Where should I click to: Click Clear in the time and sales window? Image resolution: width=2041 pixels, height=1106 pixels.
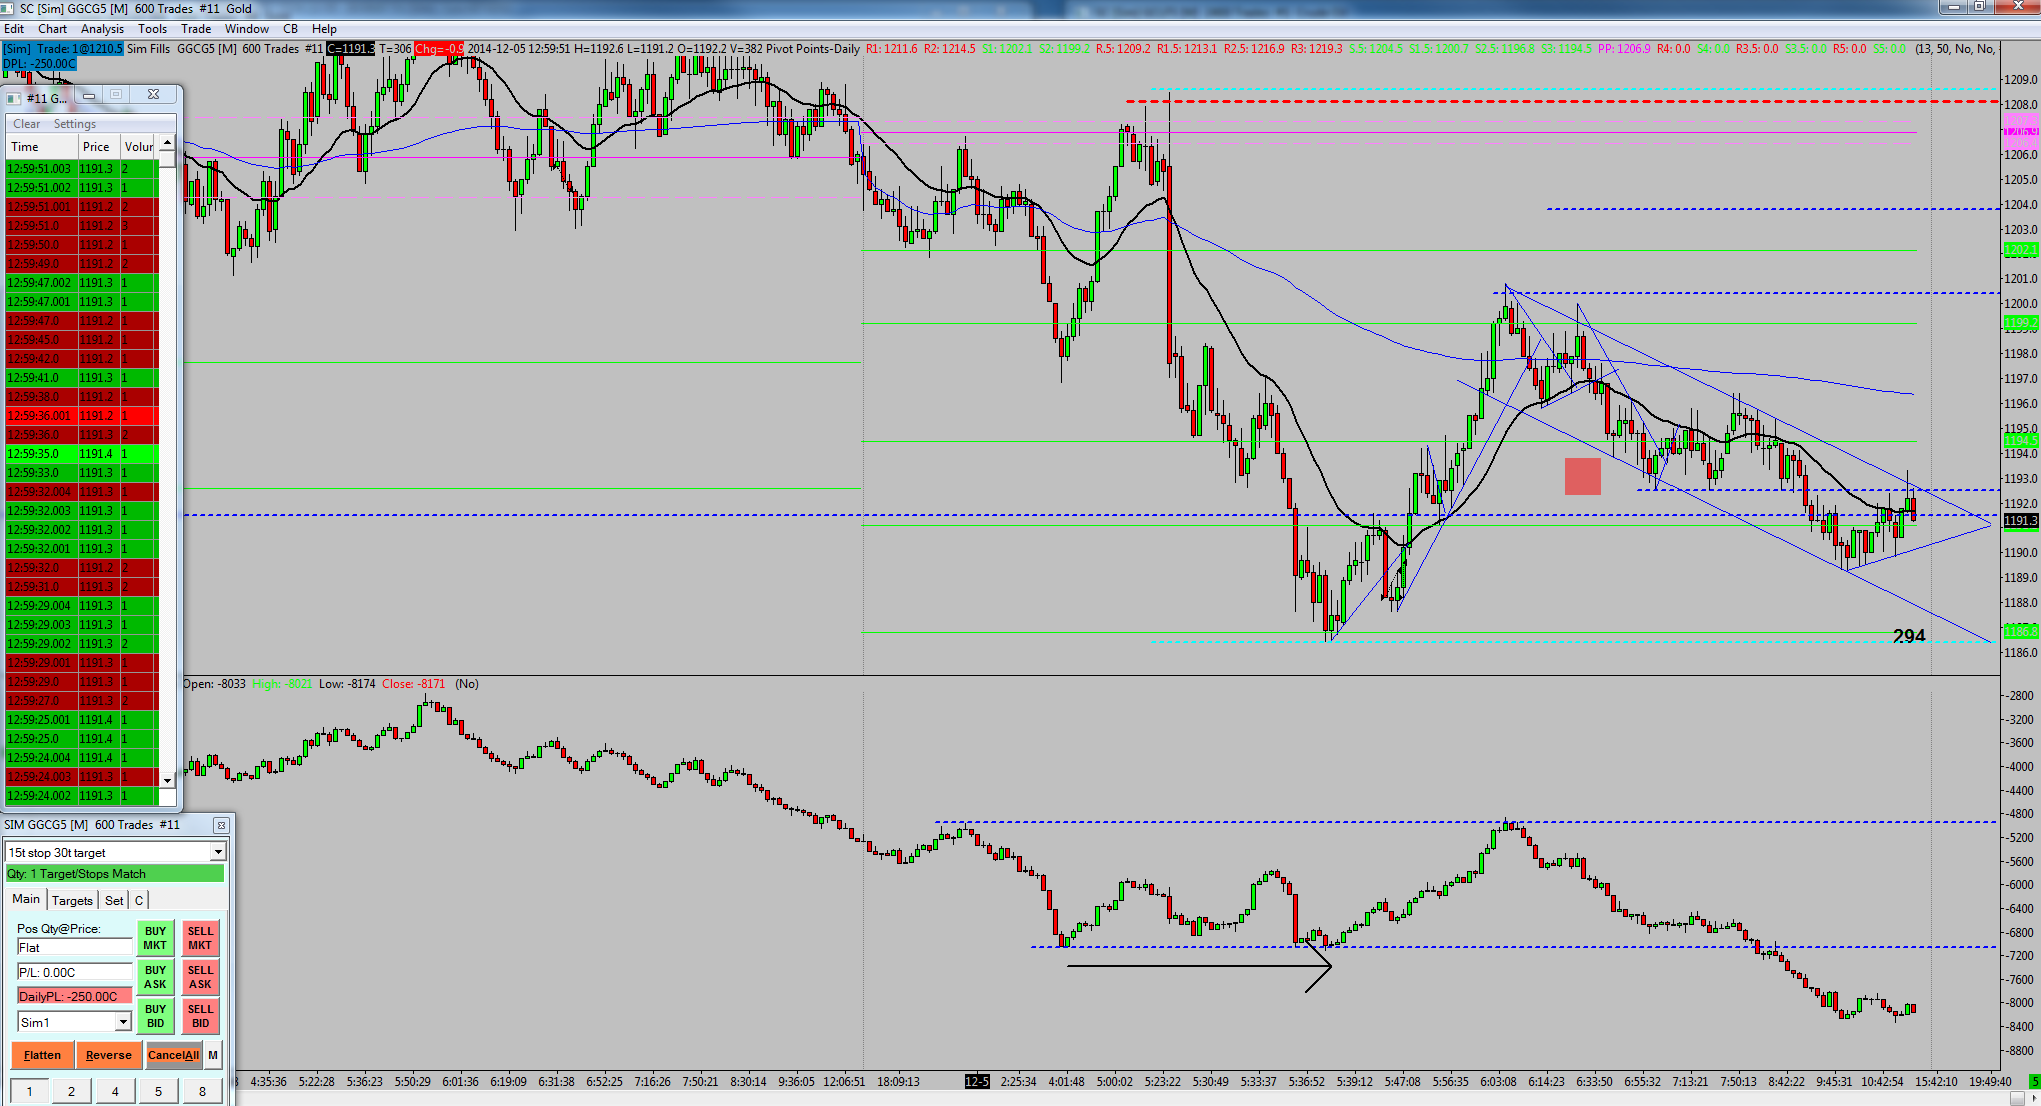click(x=27, y=124)
